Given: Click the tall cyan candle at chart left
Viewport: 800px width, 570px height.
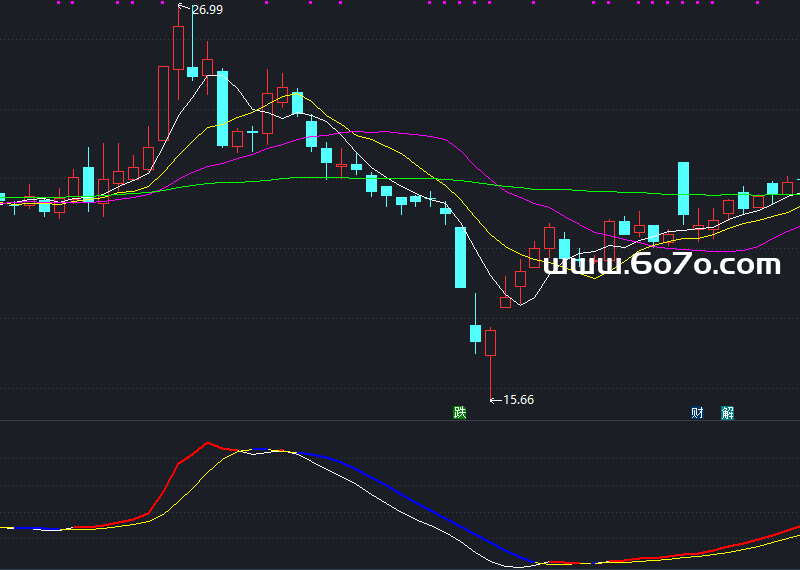Looking at the screenshot, I should pos(88,184).
